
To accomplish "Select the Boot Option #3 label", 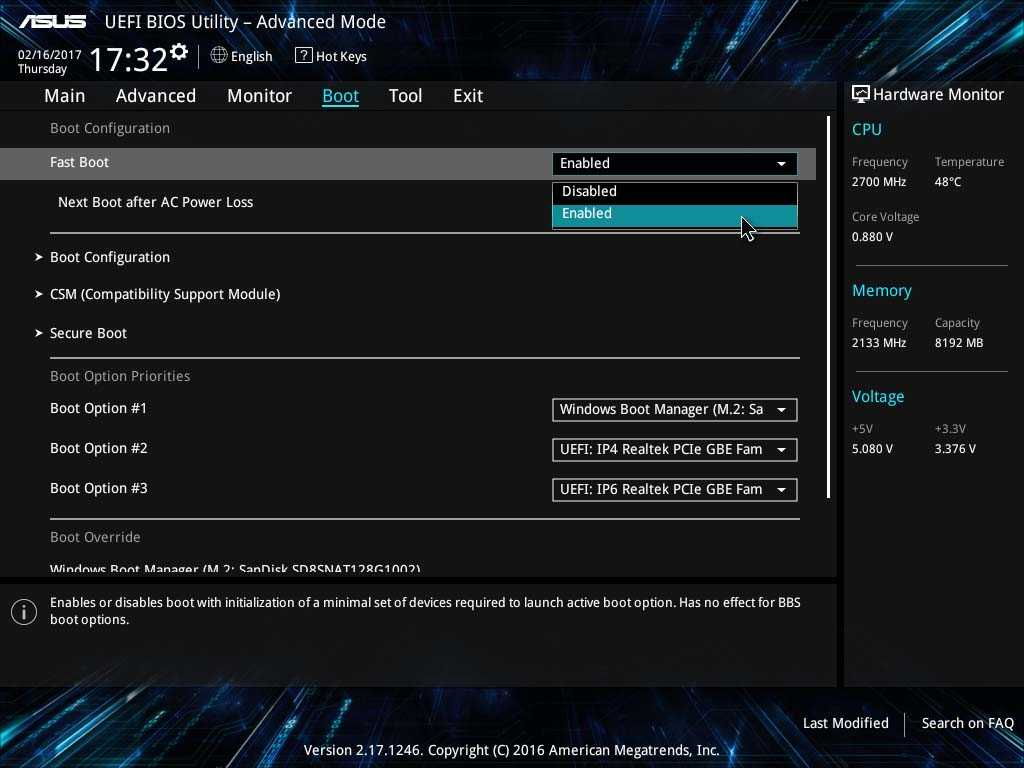I will (x=99, y=488).
